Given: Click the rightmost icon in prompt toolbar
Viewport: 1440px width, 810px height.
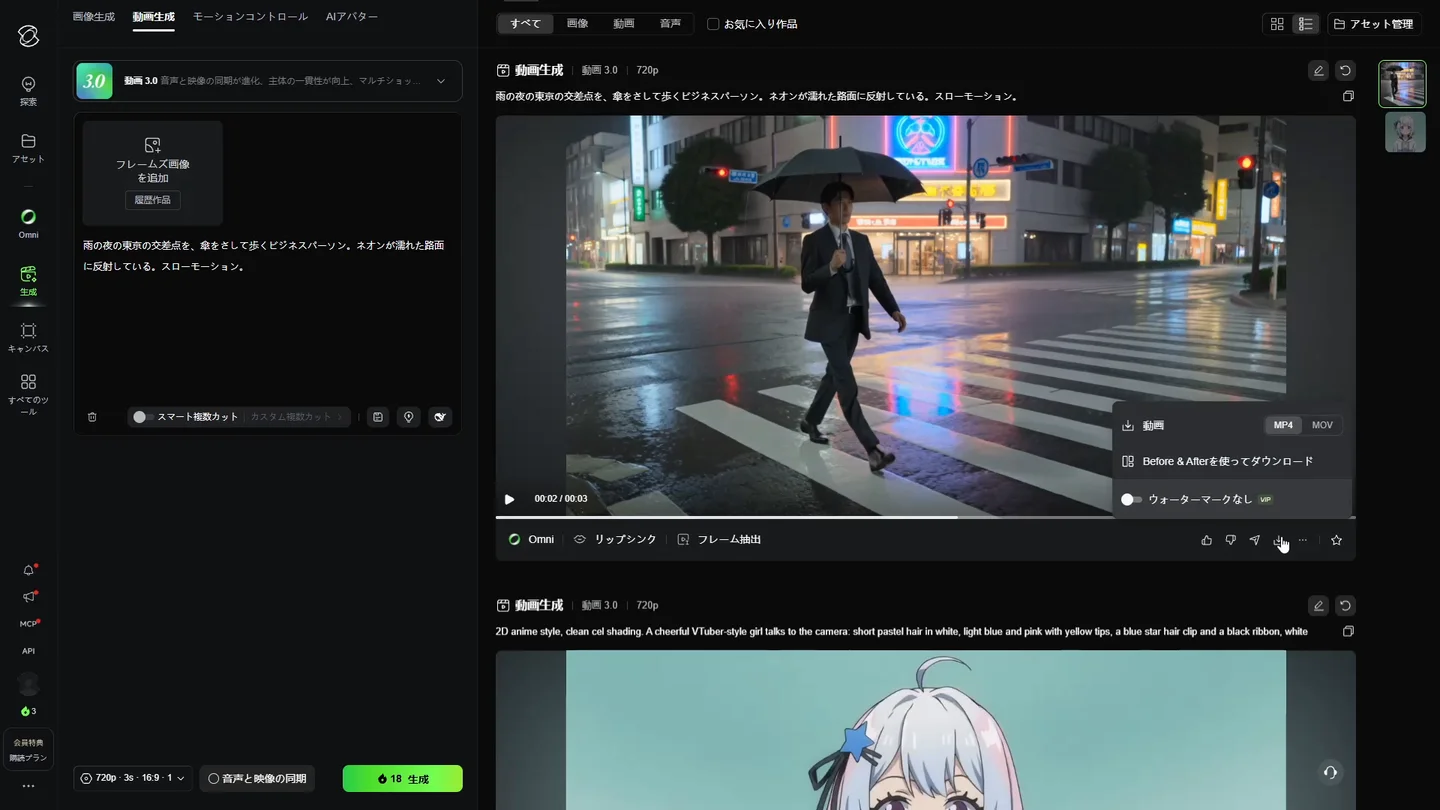Looking at the screenshot, I should 440,417.
